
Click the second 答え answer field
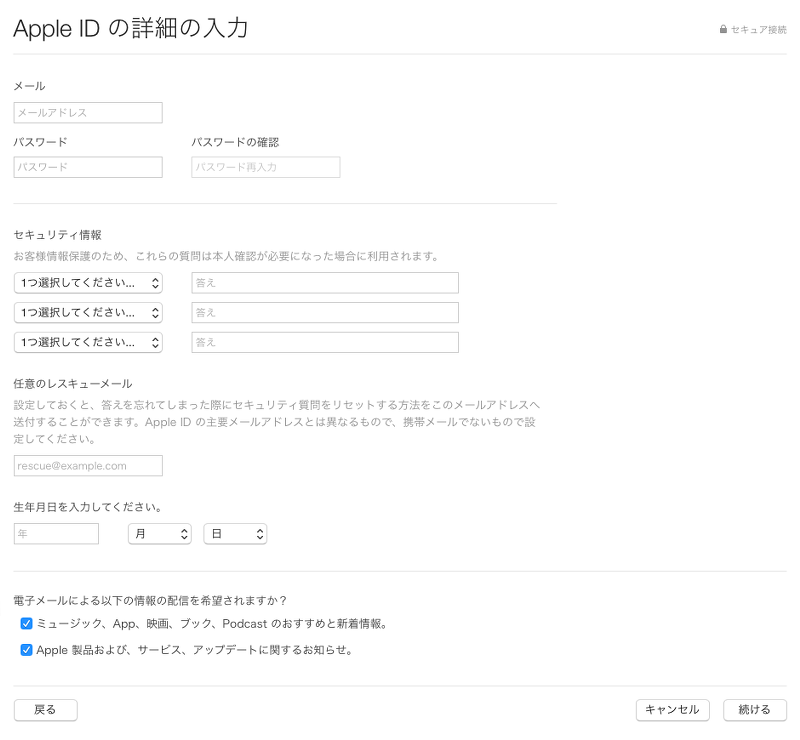click(325, 313)
